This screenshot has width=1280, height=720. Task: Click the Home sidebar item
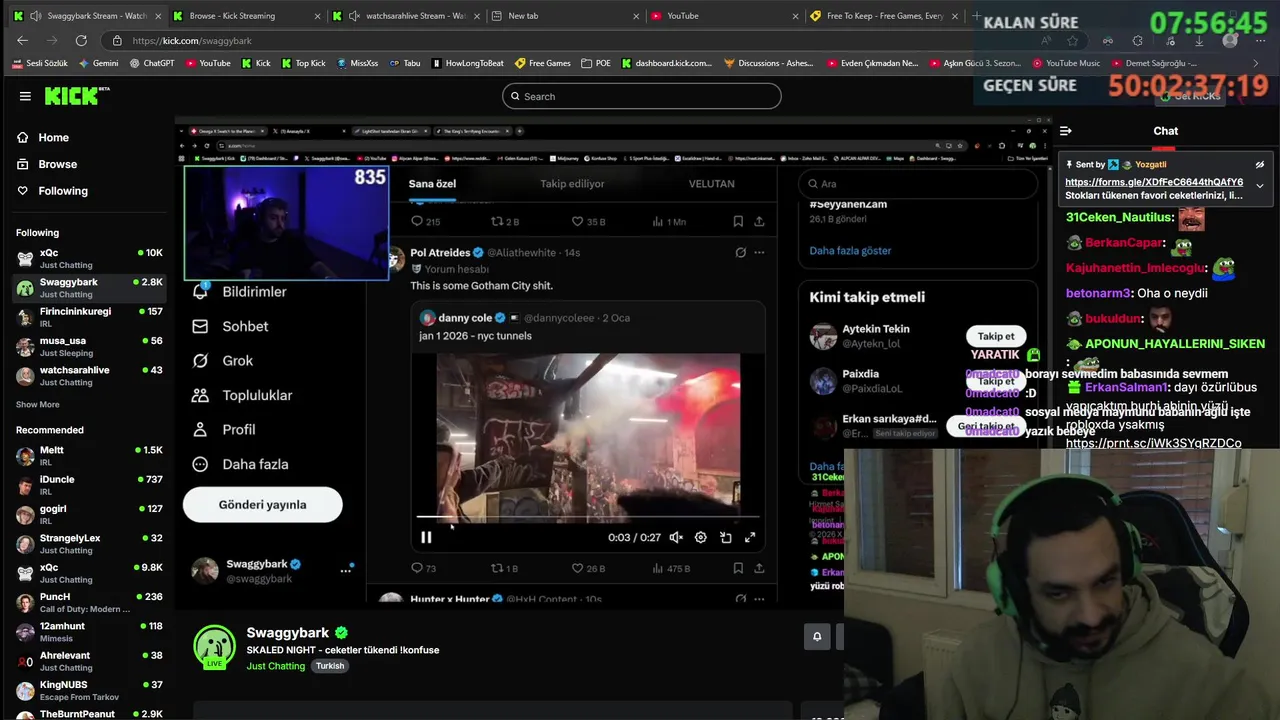click(53, 137)
